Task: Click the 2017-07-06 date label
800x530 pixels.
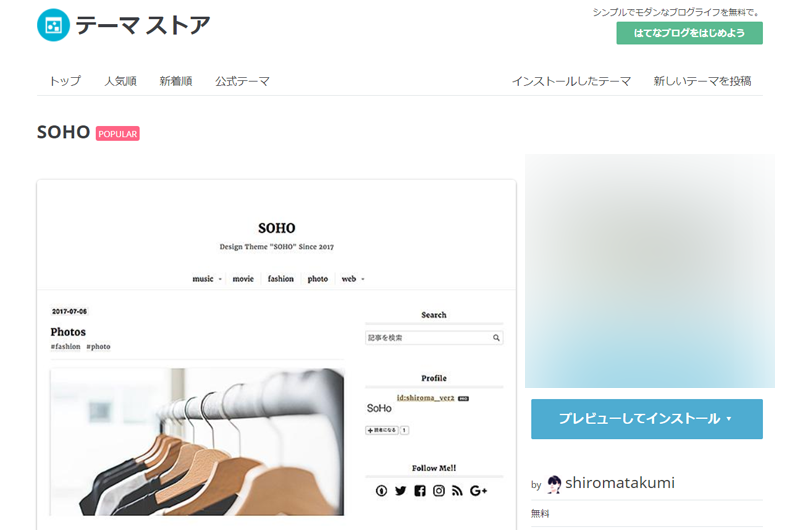Action: (69, 311)
